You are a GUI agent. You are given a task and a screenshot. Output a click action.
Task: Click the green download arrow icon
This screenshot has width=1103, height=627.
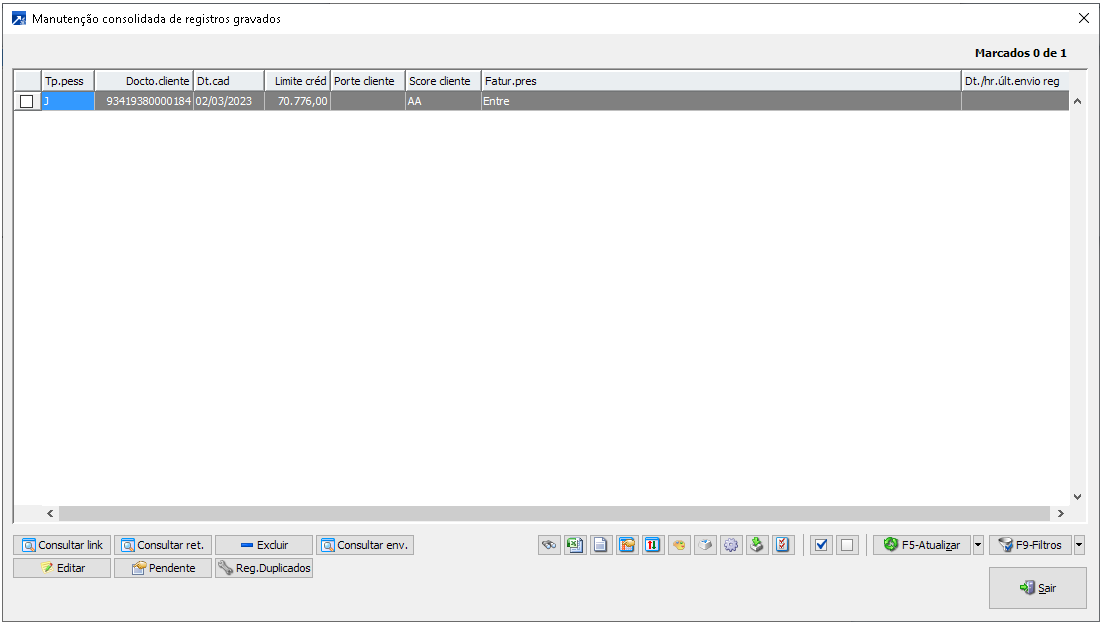tap(758, 545)
